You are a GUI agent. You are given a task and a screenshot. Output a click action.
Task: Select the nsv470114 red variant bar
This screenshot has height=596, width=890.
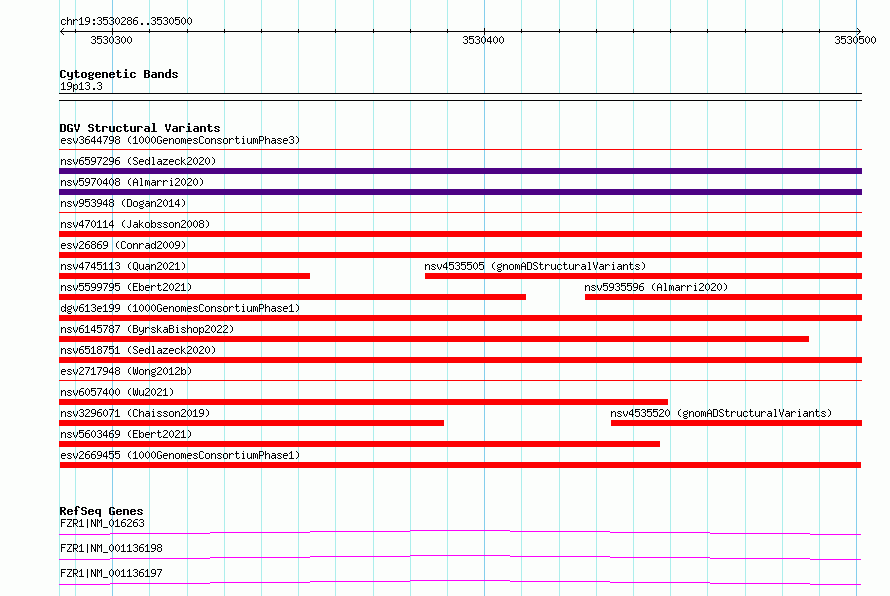pos(460,234)
